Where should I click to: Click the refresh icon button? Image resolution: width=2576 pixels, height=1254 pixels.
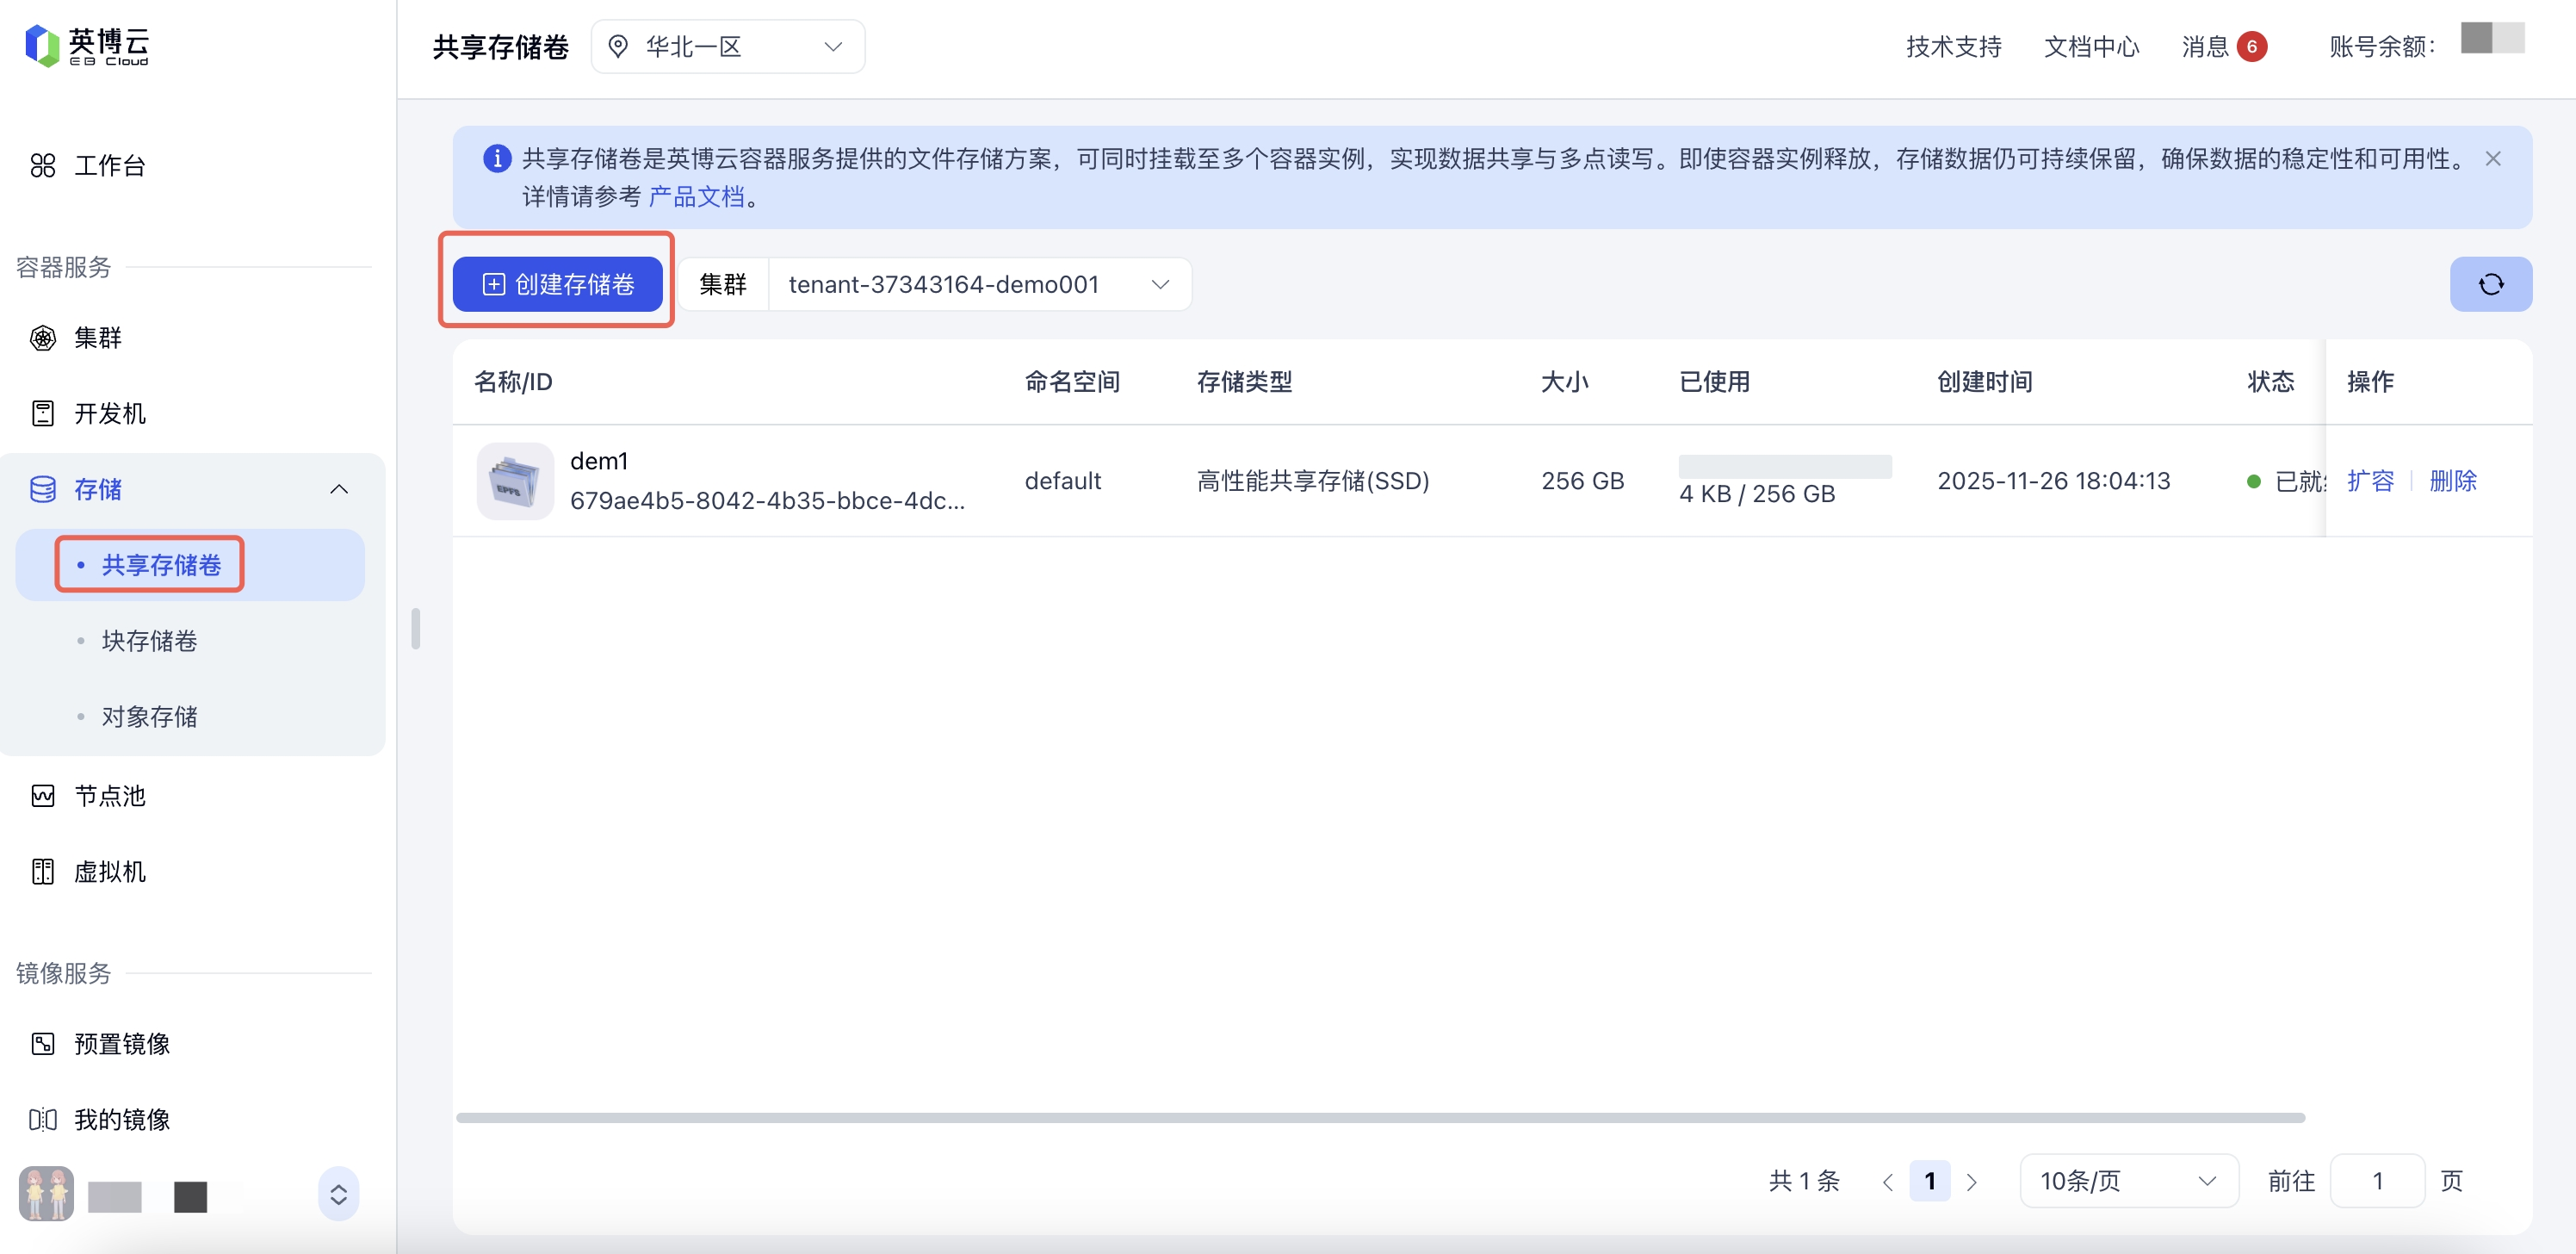(2489, 284)
